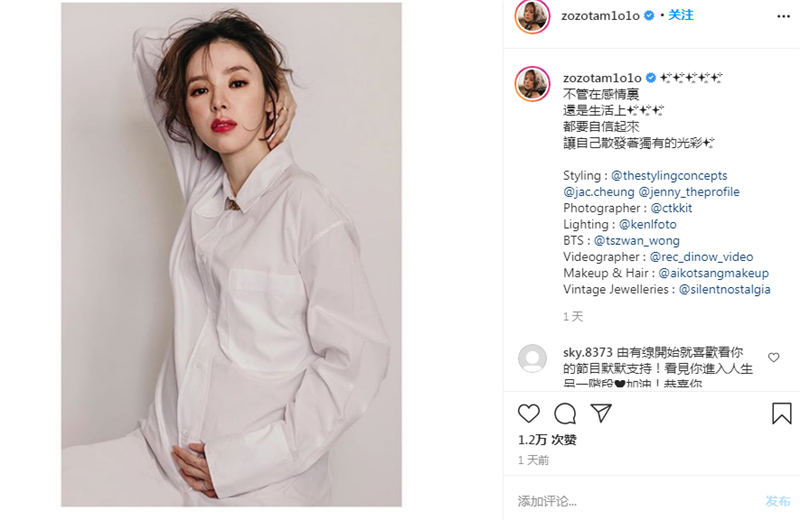
Task: Click the sky.8373 commenter avatar
Action: [532, 358]
